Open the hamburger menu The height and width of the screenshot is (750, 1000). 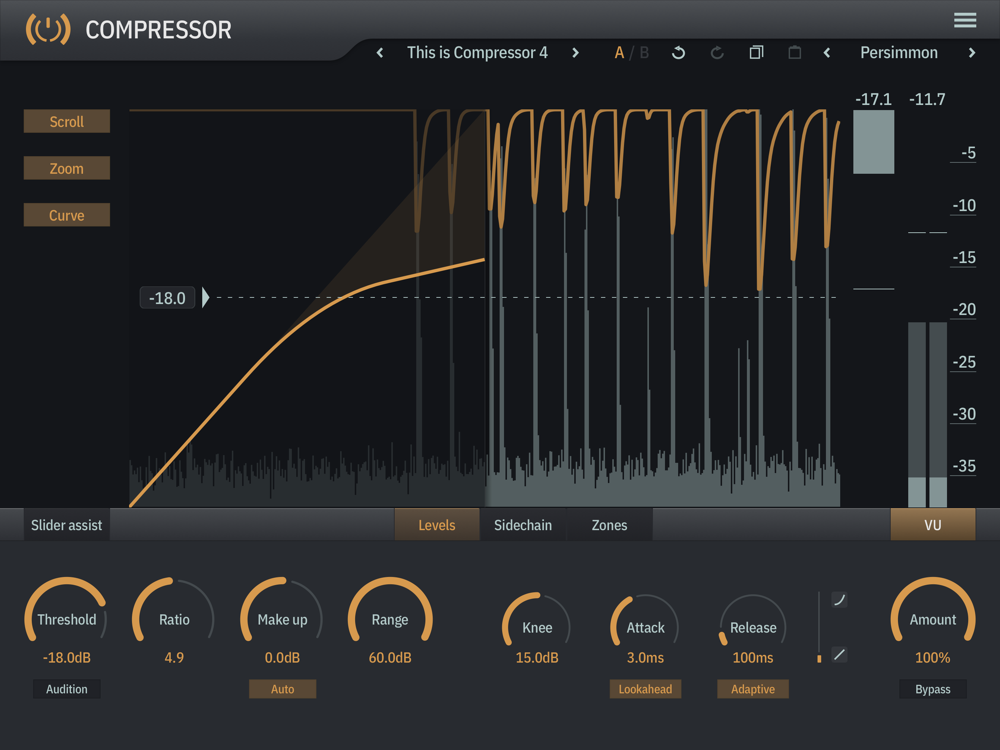click(x=964, y=20)
